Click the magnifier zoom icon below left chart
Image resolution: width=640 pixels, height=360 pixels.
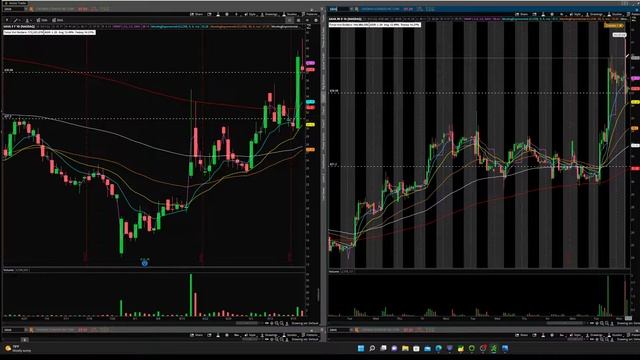(277, 323)
